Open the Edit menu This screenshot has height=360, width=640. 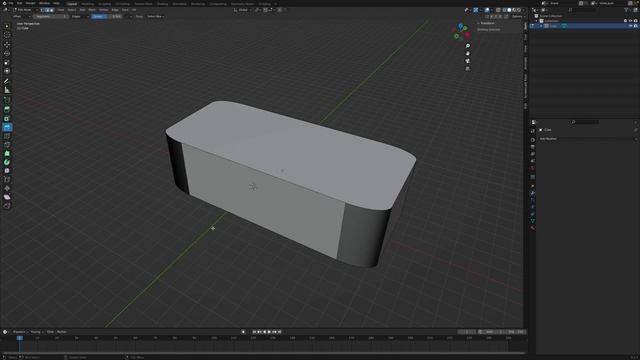tap(20, 3)
